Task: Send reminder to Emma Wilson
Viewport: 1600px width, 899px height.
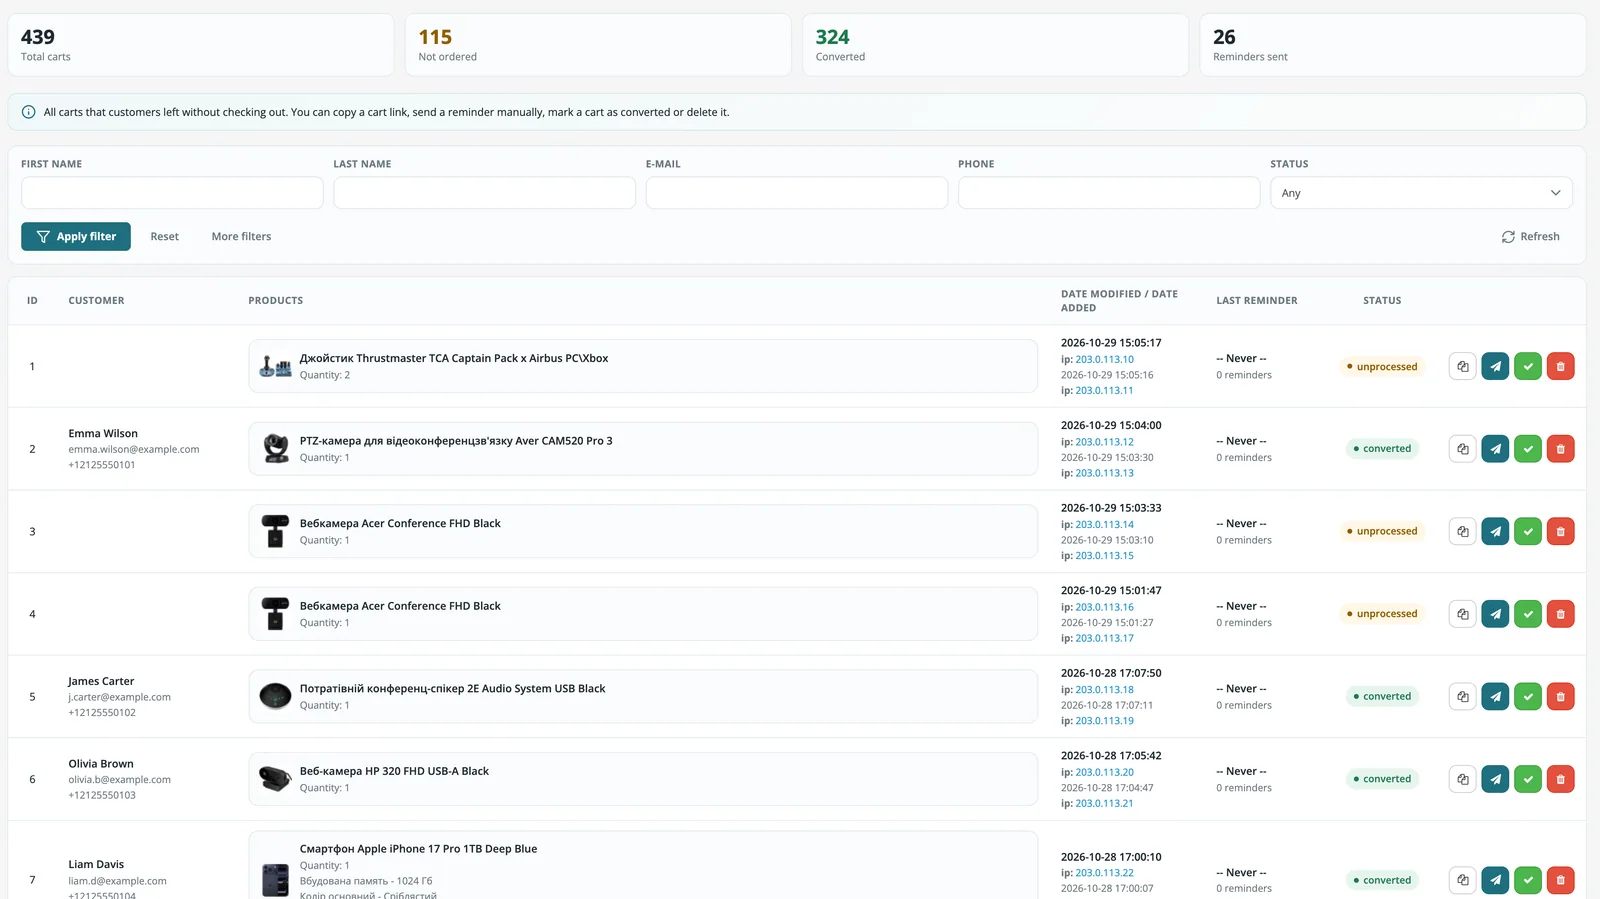Action: pyautogui.click(x=1495, y=449)
